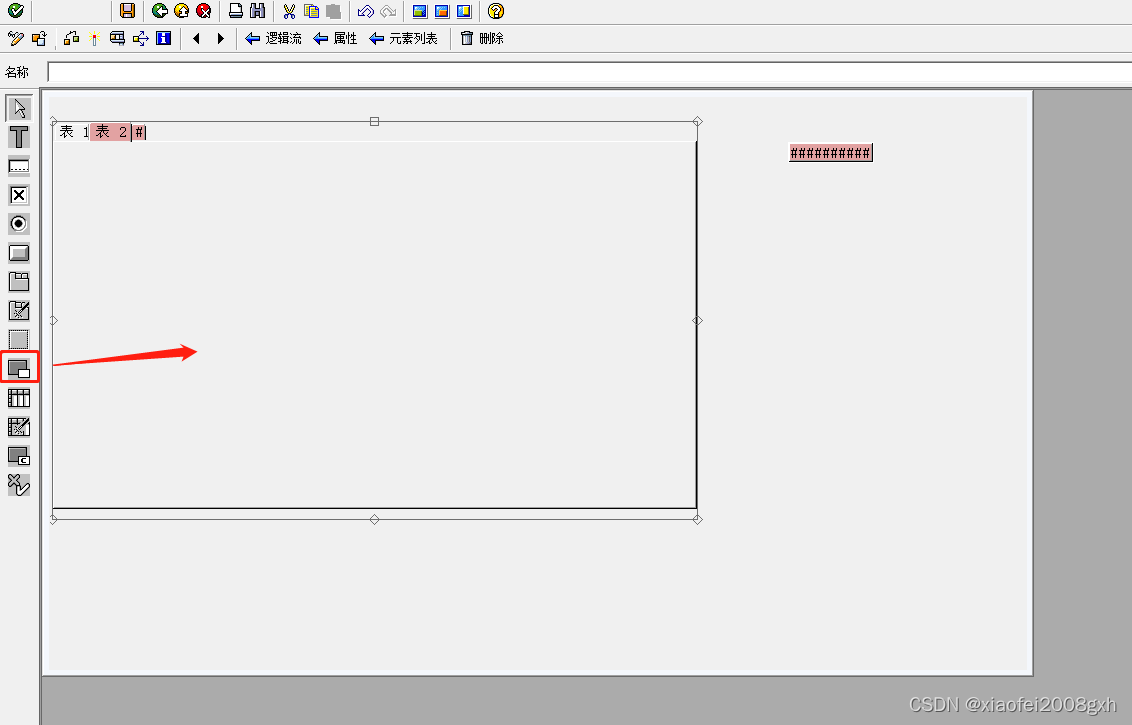Select the Custom control tool
The height and width of the screenshot is (725, 1132).
pyautogui.click(x=18, y=455)
